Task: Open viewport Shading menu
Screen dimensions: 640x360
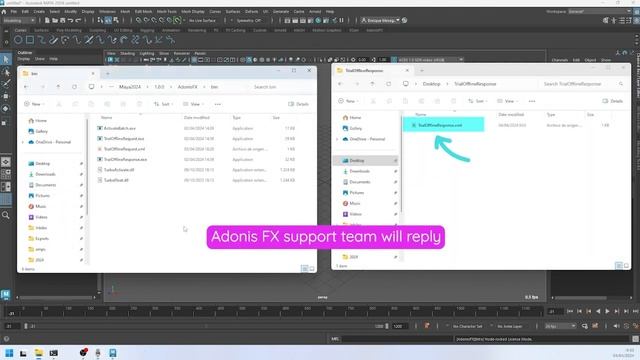Action: tap(127, 53)
